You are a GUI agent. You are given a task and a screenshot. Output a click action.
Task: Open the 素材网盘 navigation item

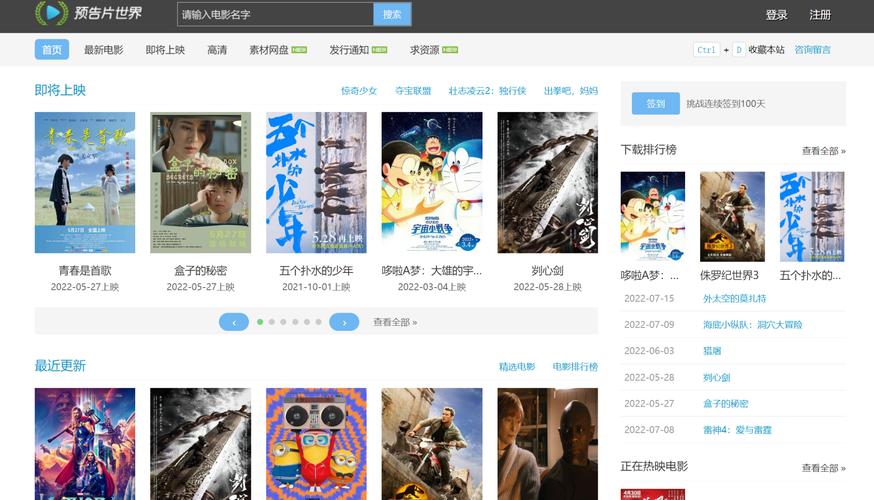[278, 50]
